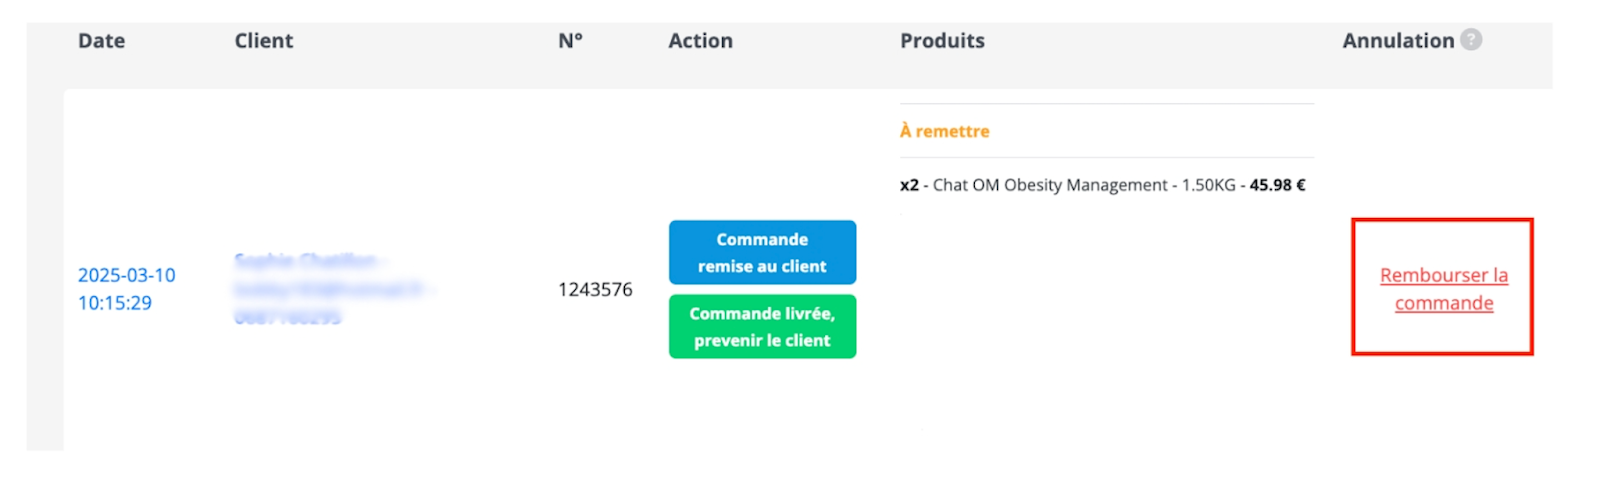Click the Date column header
Viewport: 1600px width, 492px height.
coord(101,41)
